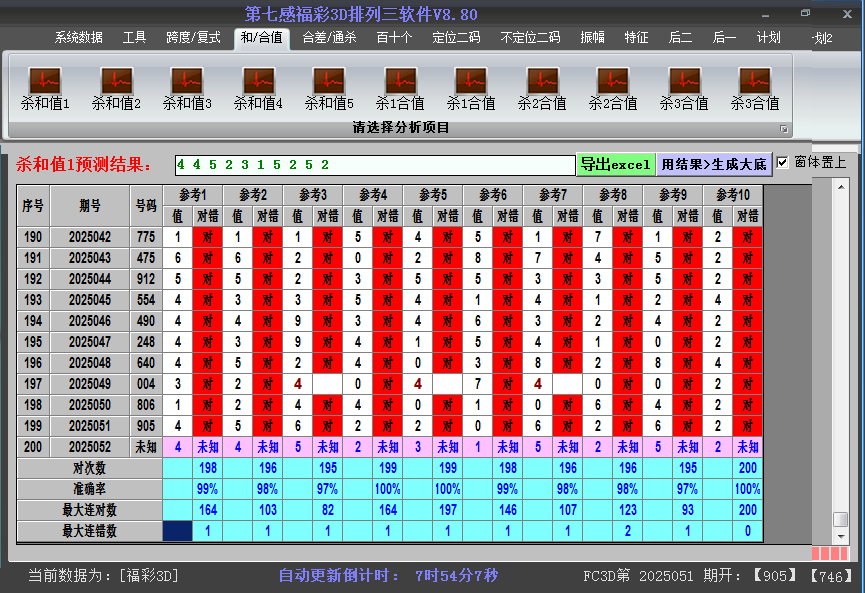Click the vertical scrollbar thumb
The height and width of the screenshot is (593, 865).
(x=841, y=520)
